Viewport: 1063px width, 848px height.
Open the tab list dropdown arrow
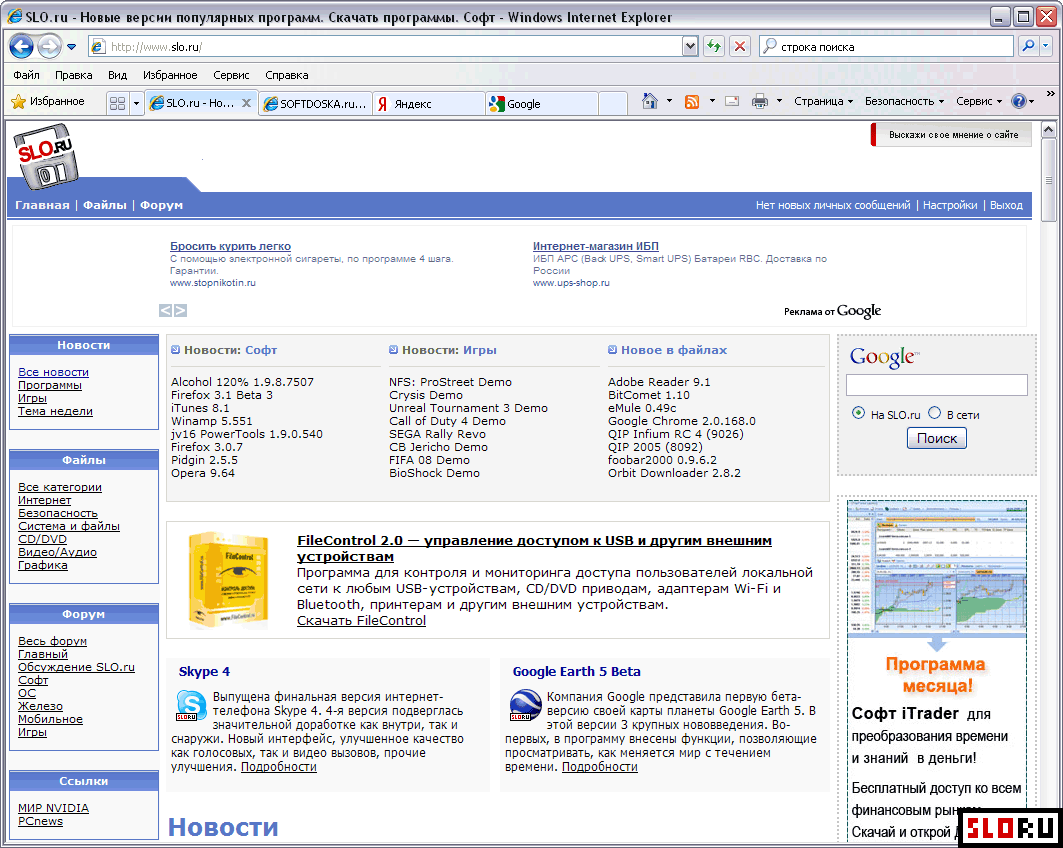click(136, 103)
